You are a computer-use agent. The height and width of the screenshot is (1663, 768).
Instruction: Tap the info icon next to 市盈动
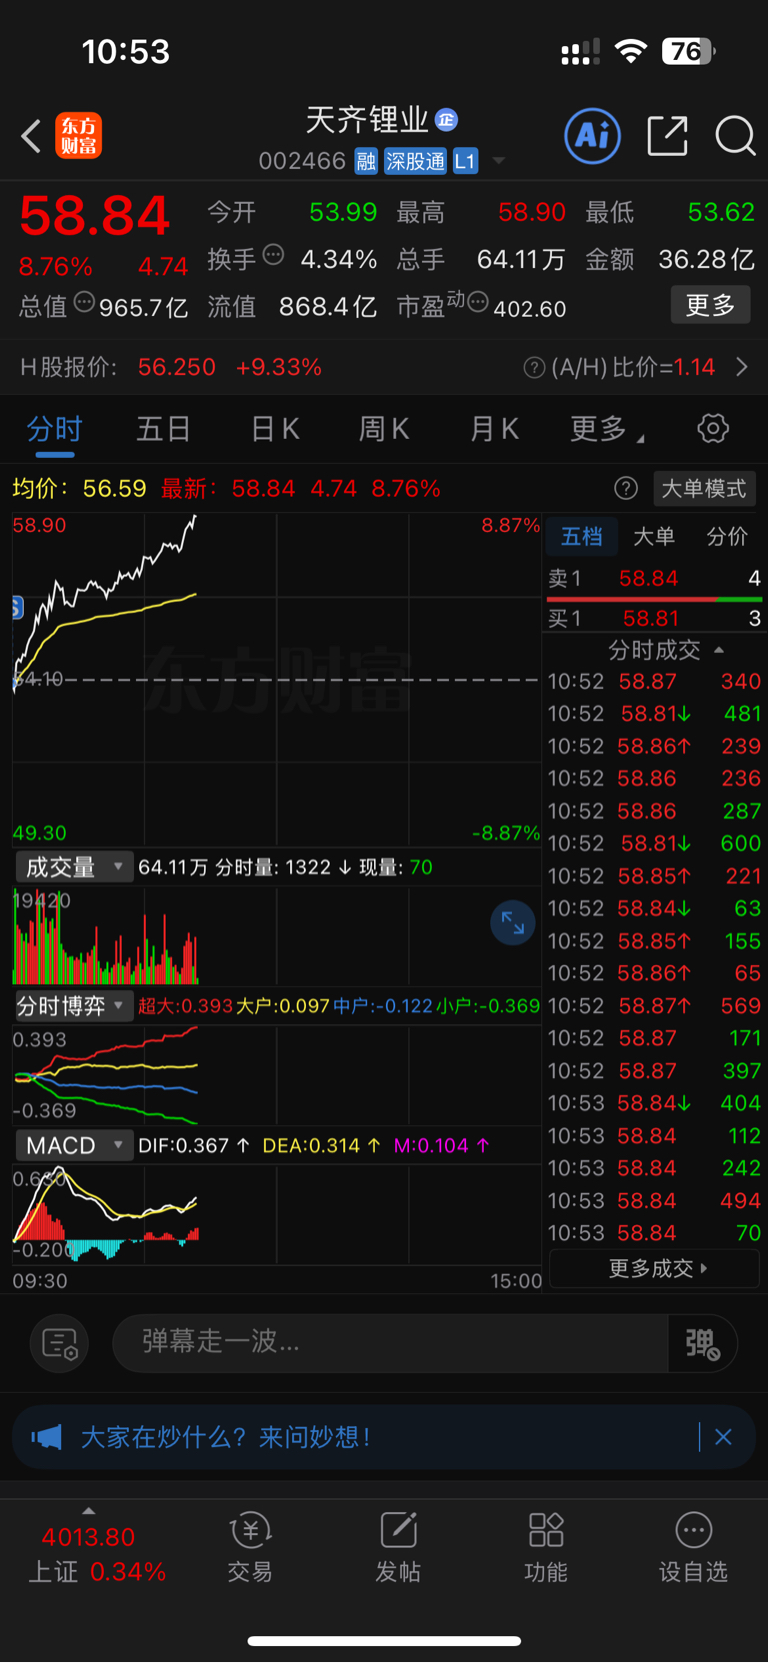[x=478, y=301]
